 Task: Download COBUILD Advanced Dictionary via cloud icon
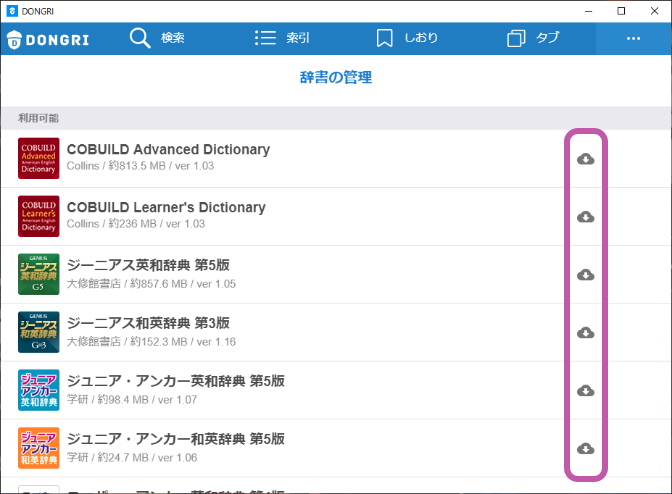[x=585, y=159]
